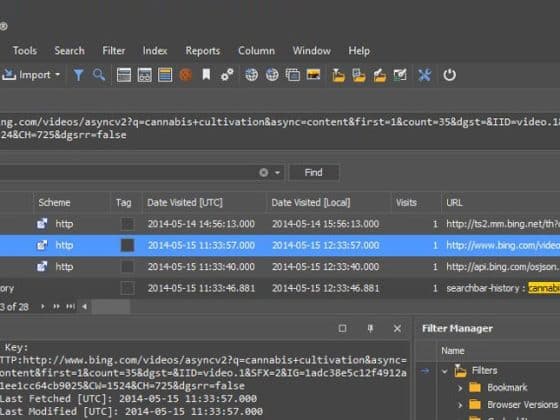Click the horizontal scrollbar thumb
The image size is (560, 420).
[x=111, y=306]
